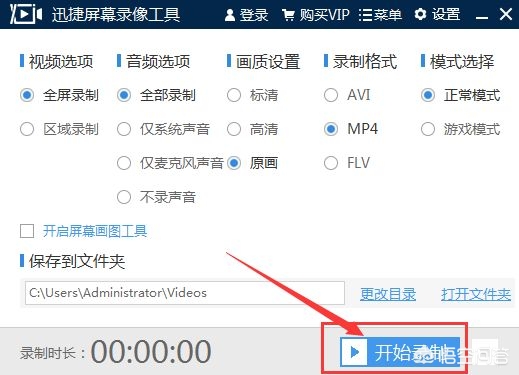Screen dimensions: 519x375
Task: Select 全部录制 audio option
Action: tap(156, 95)
